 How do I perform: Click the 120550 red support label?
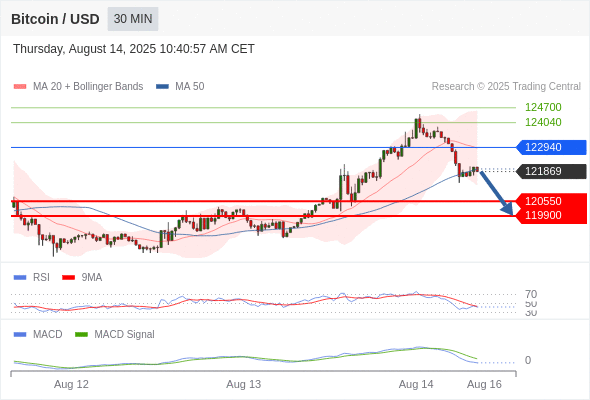pyautogui.click(x=551, y=201)
